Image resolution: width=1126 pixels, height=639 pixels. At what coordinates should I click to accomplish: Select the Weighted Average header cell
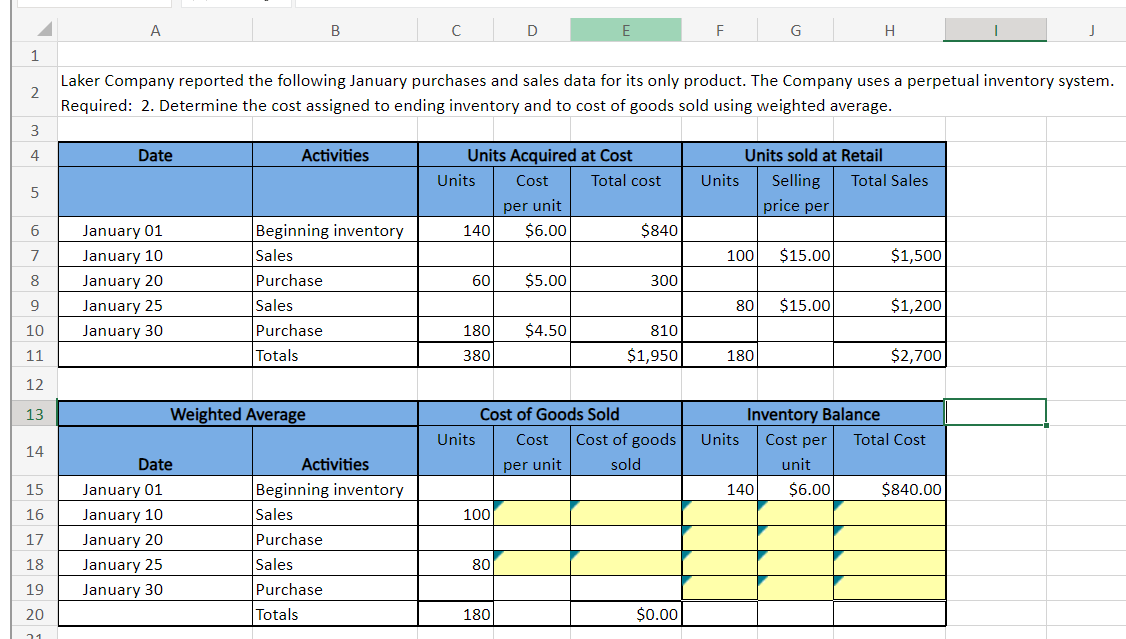click(236, 414)
